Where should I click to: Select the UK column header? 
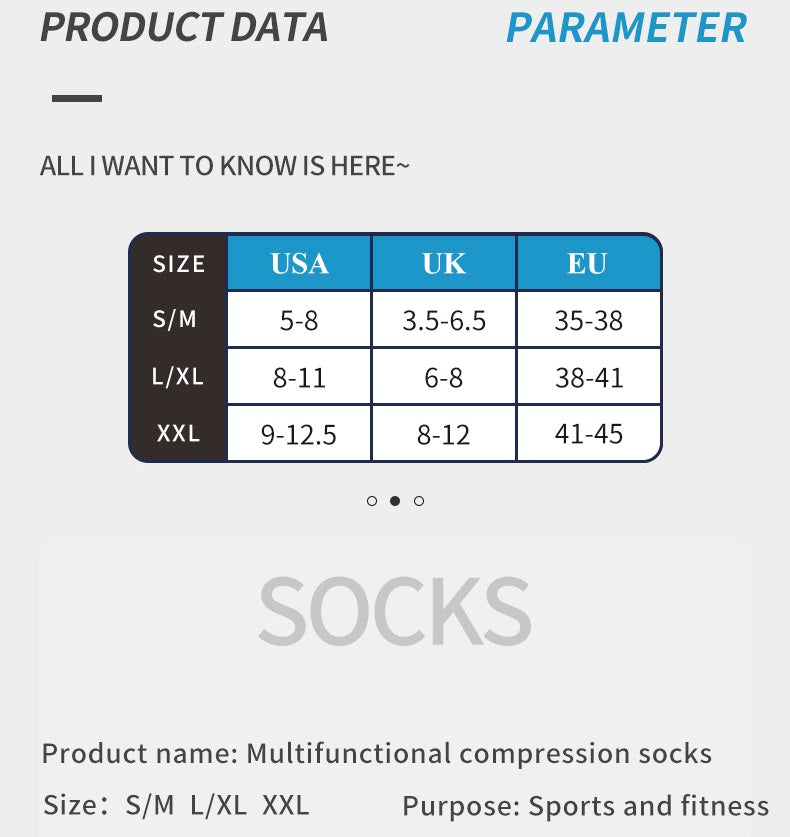pos(444,263)
